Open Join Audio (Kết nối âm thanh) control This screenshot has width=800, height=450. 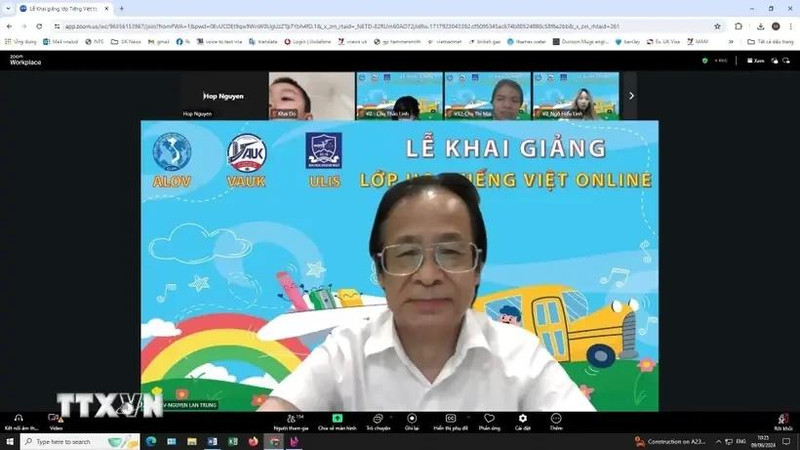click(x=20, y=422)
